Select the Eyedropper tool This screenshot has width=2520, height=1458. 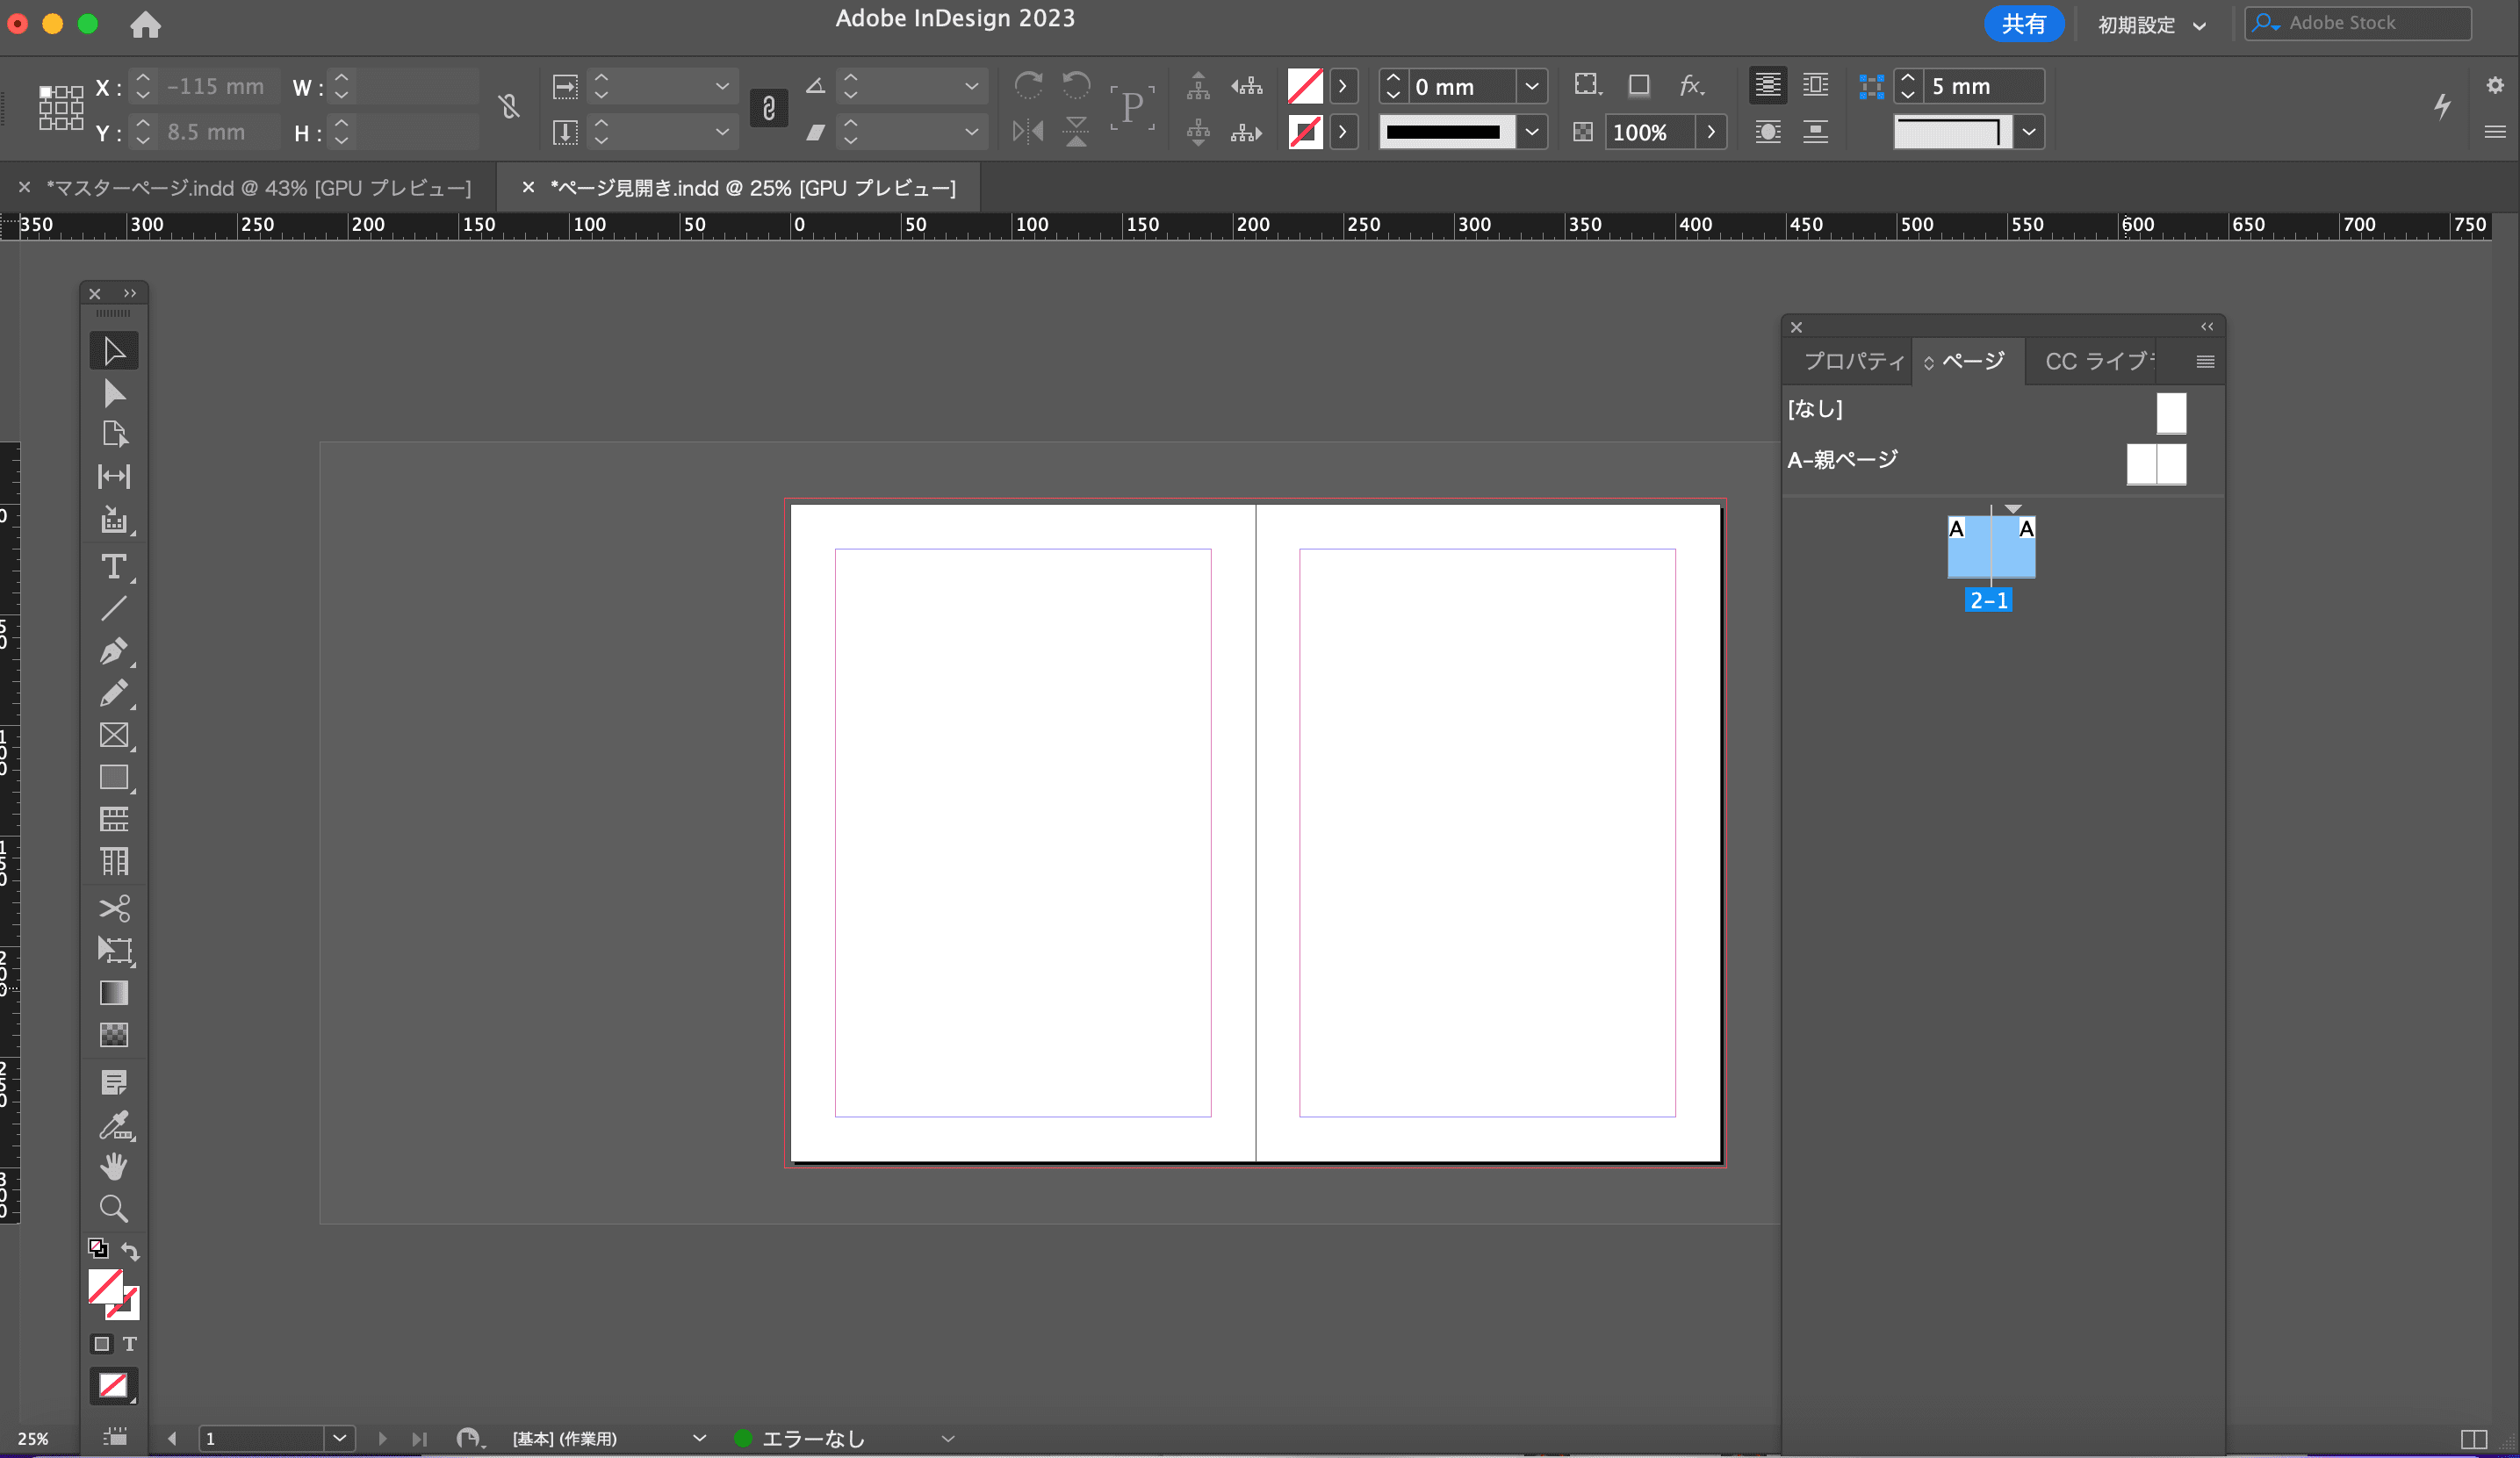(114, 1125)
